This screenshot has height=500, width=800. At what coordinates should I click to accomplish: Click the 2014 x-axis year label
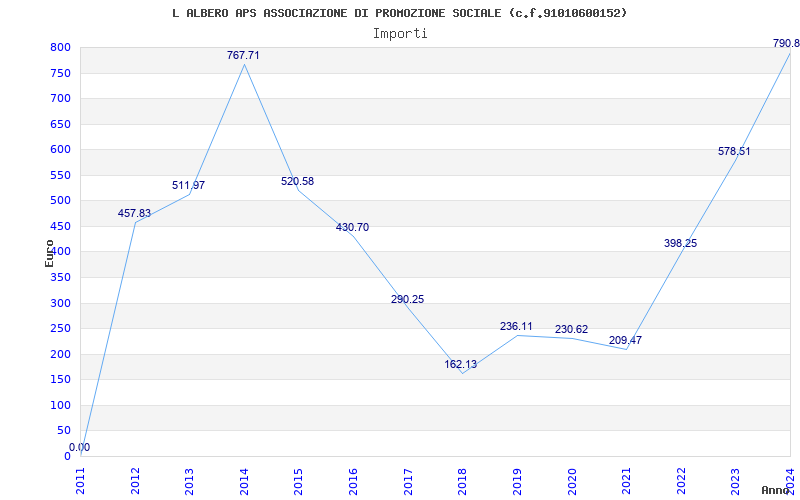(244, 481)
